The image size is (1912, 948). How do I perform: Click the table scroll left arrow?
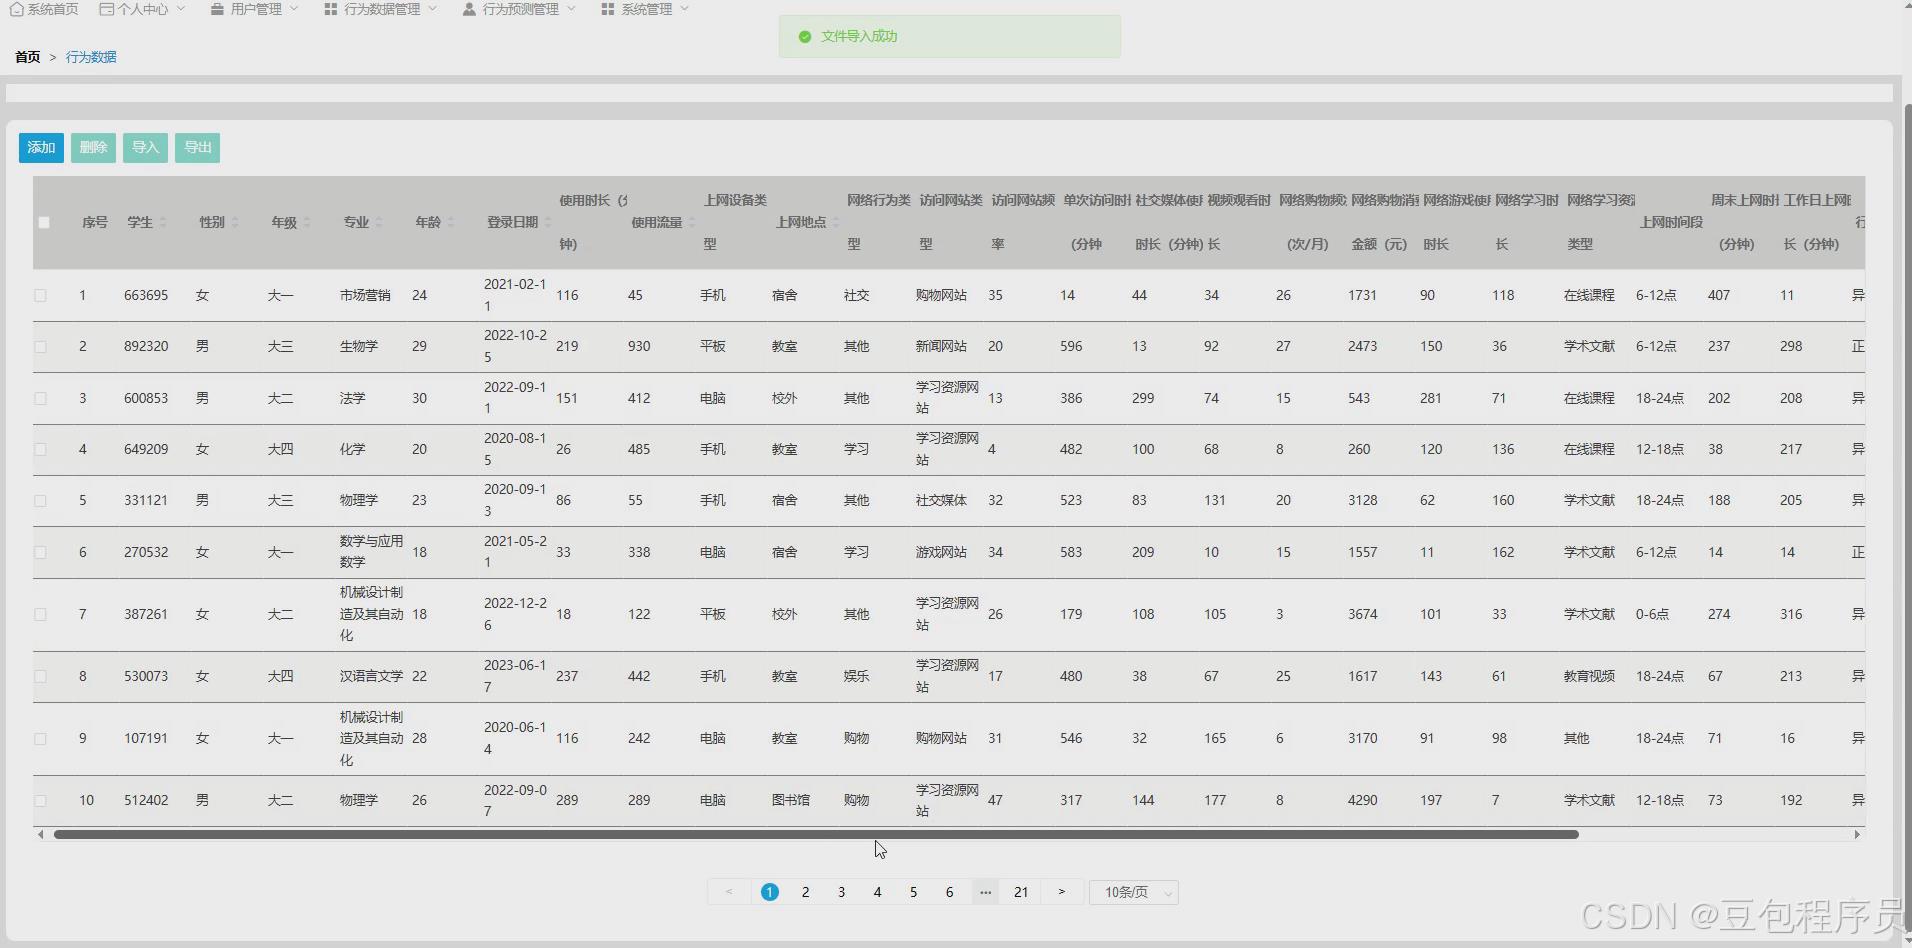(40, 834)
